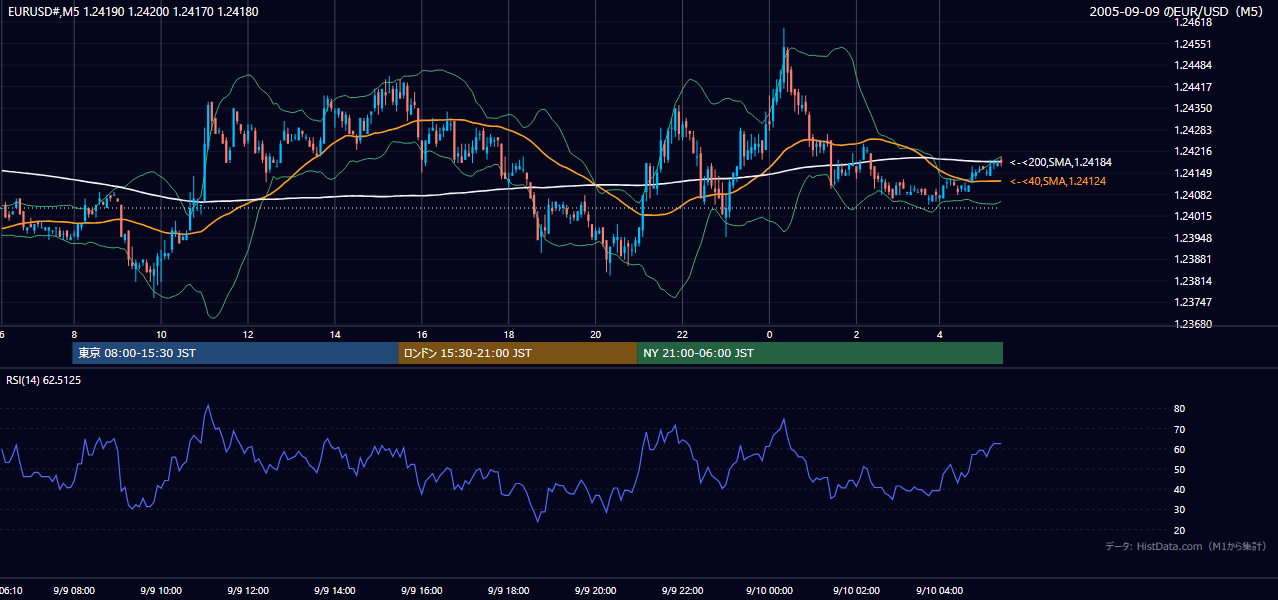Click the 200 SMA 1.24184 label
This screenshot has width=1278, height=600.
point(1061,162)
